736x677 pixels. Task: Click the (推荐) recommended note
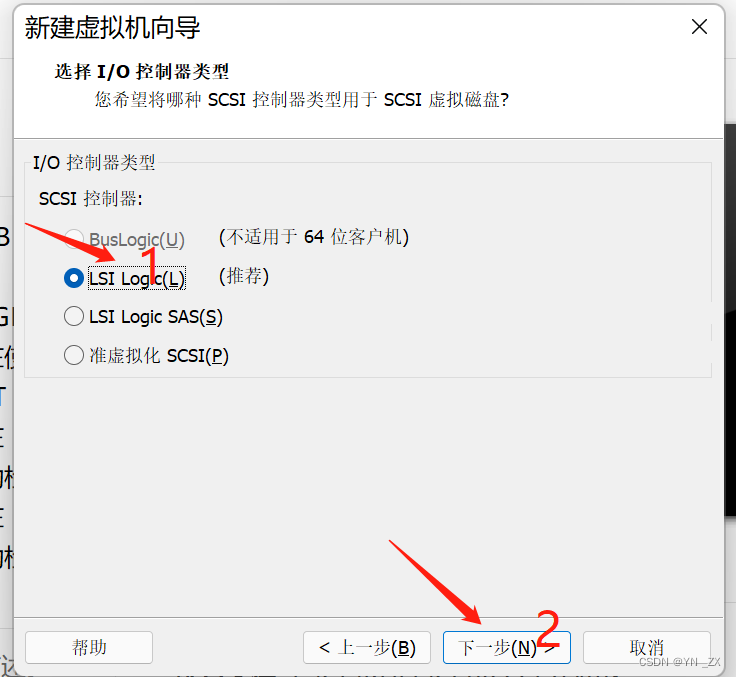244,276
